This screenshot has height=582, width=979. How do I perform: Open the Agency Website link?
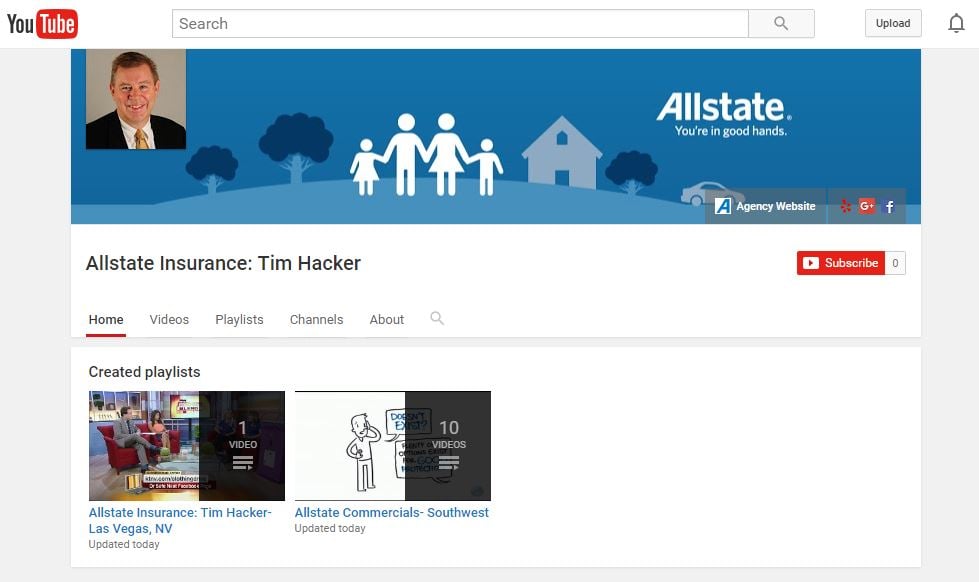pyautogui.click(x=765, y=206)
